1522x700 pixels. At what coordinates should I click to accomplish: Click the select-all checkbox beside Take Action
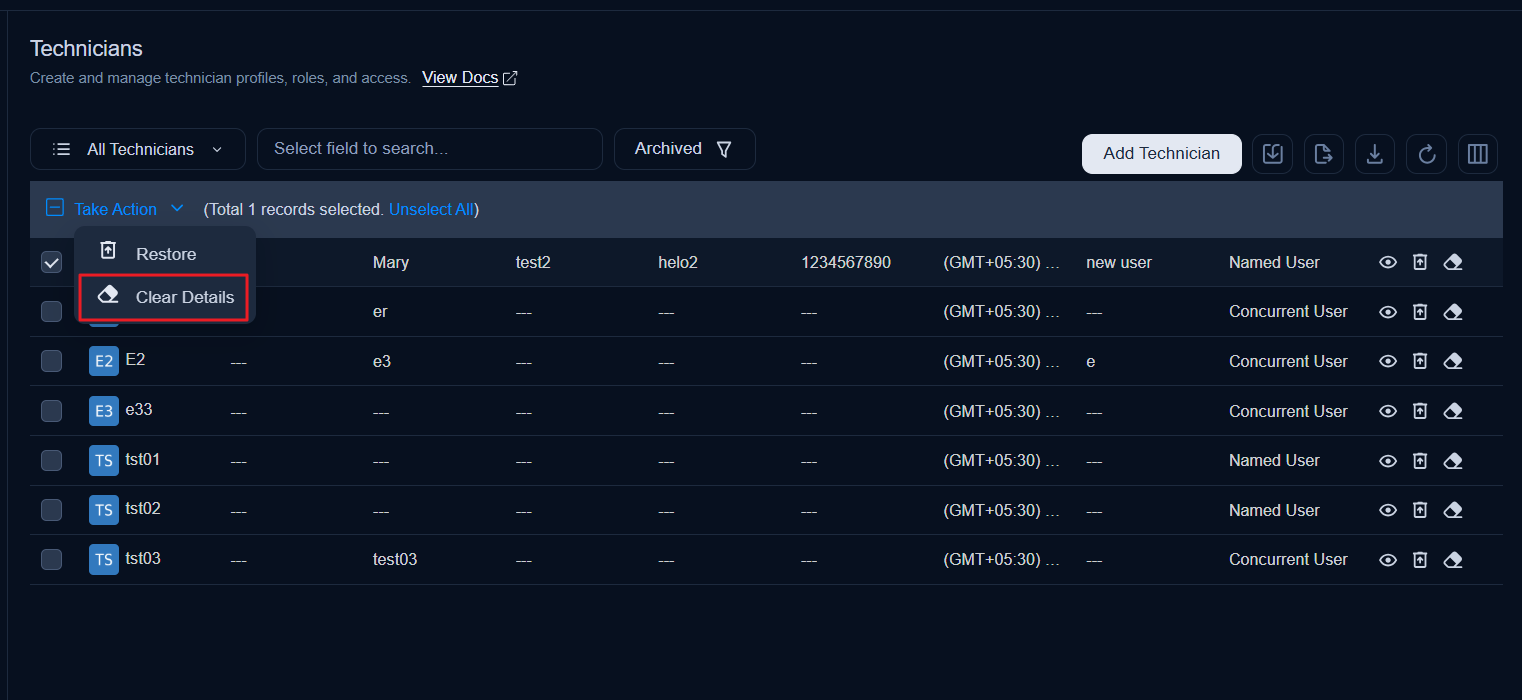pyautogui.click(x=54, y=208)
